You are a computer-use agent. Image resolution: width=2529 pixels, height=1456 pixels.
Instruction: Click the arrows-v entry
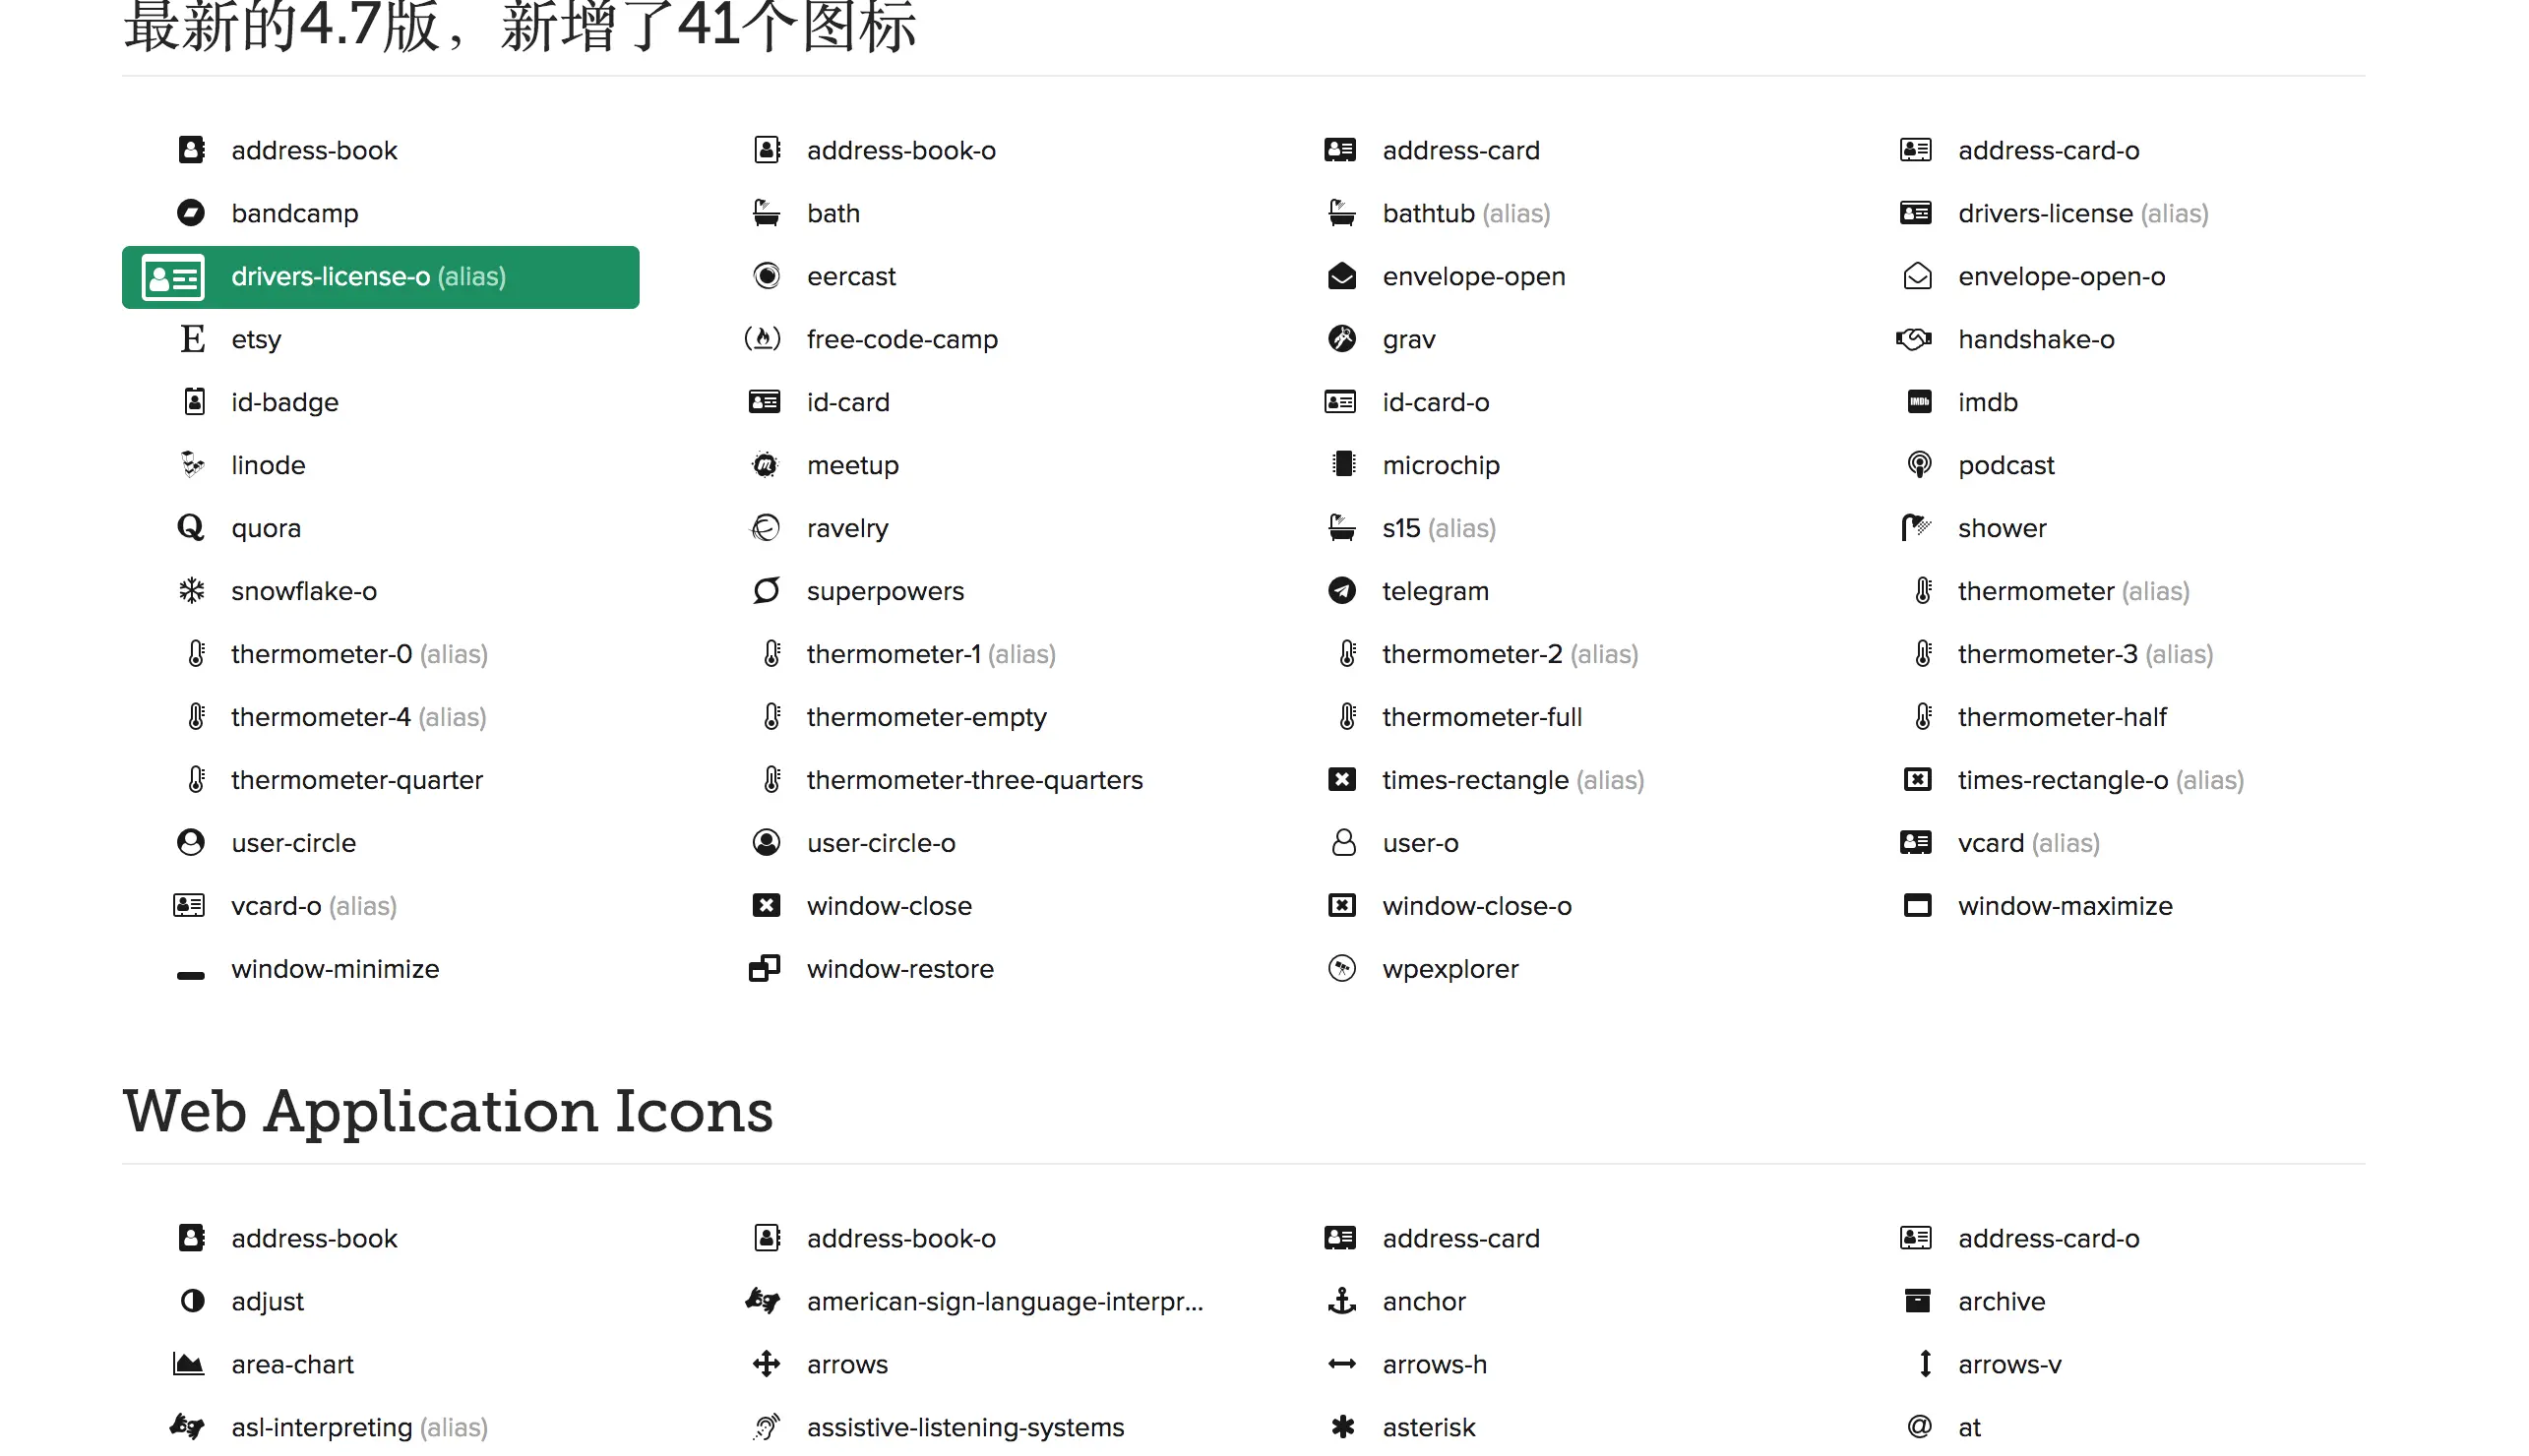[x=2008, y=1364]
